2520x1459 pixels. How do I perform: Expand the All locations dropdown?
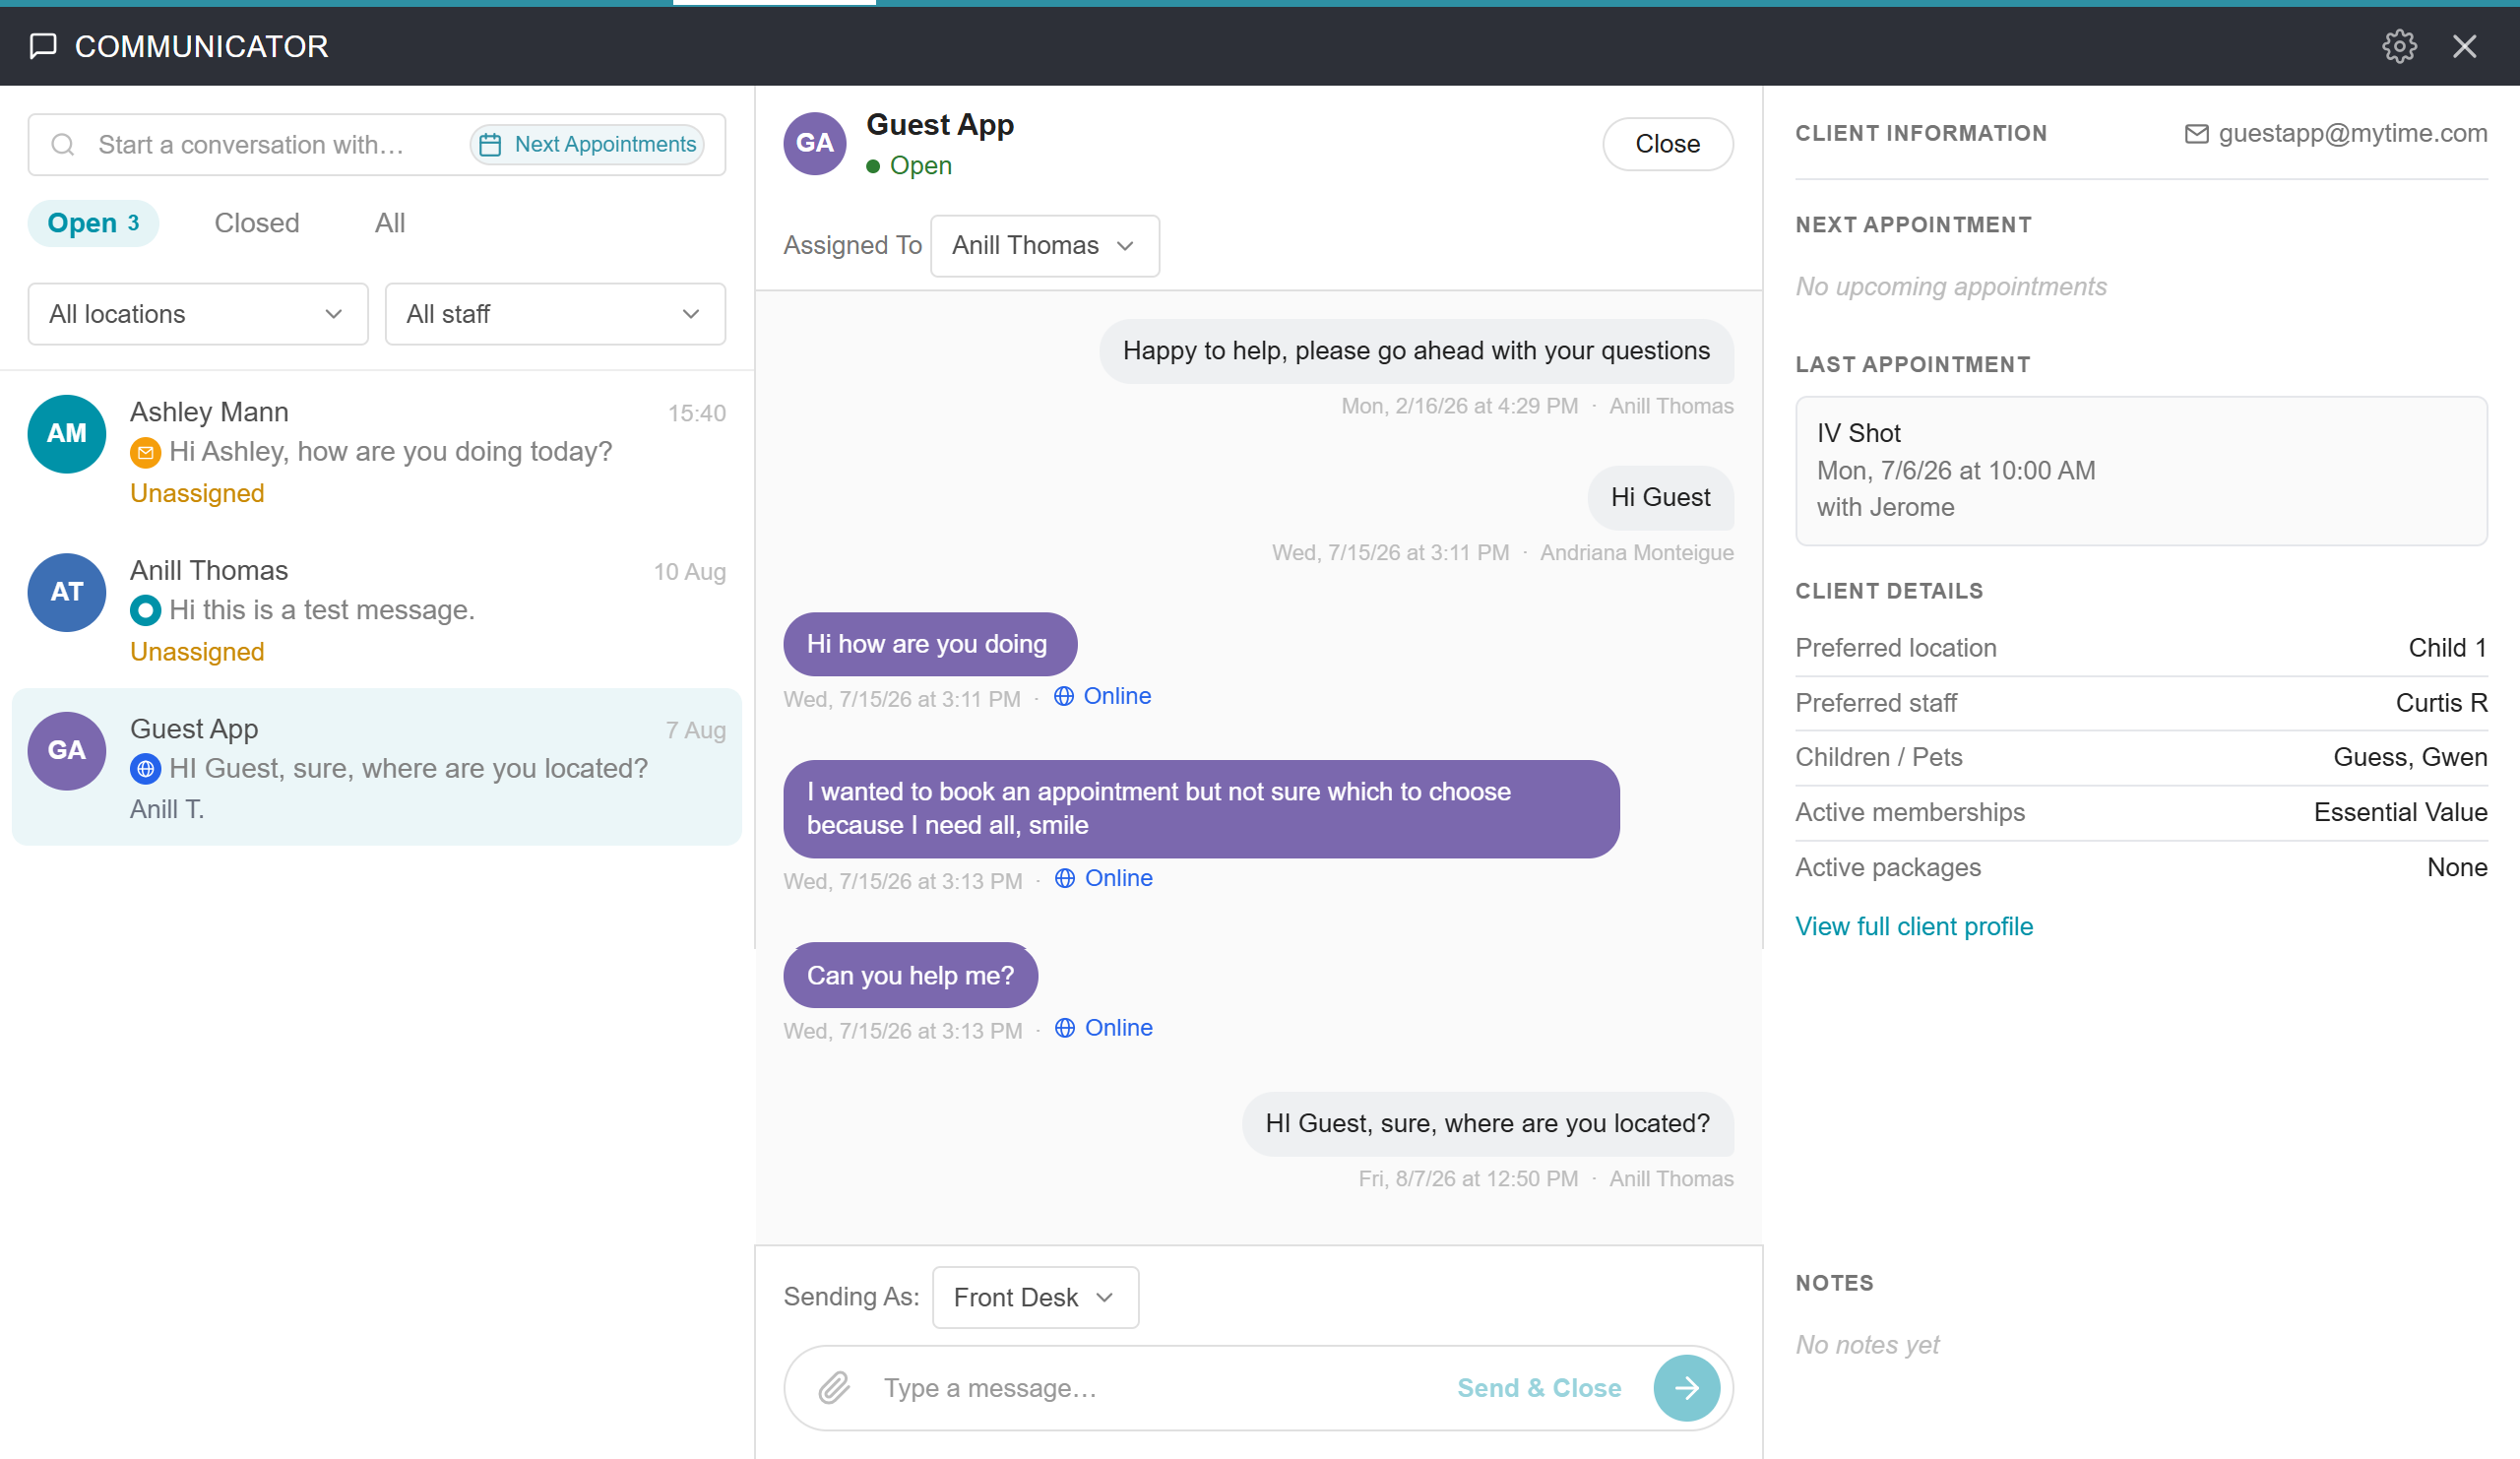[x=198, y=314]
